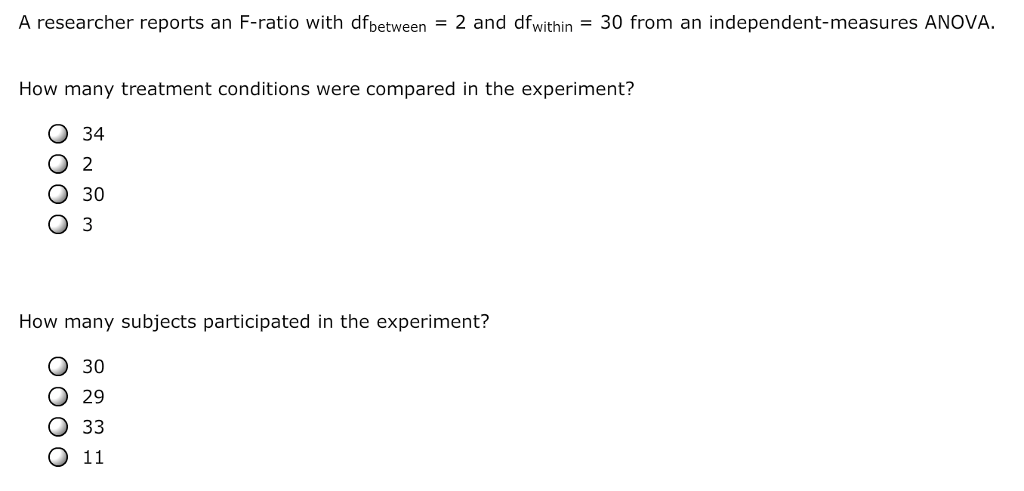This screenshot has width=1024, height=491.
Task: Choose radio button 2 for treatment conditions
Action: 59,164
